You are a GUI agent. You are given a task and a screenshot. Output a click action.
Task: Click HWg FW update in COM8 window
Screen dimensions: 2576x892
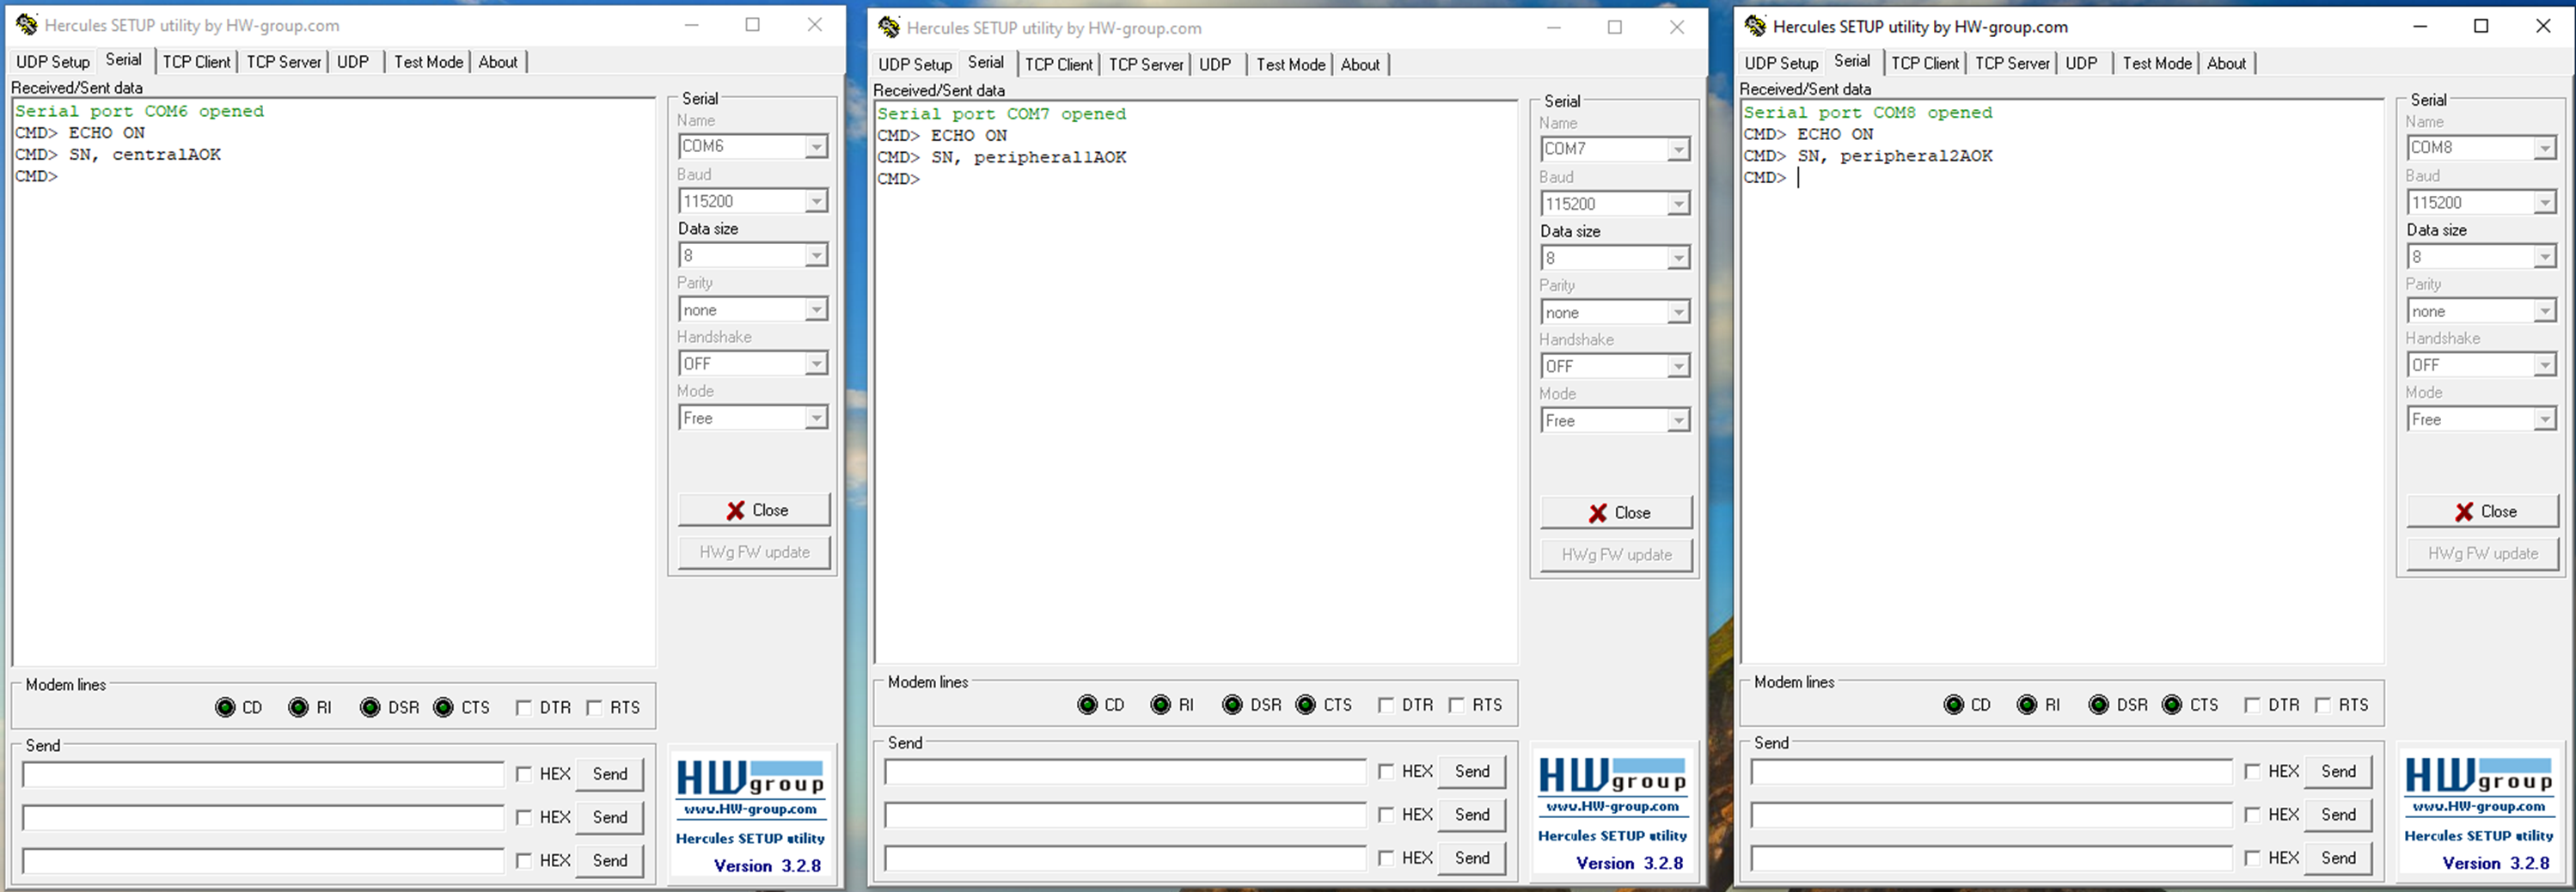pos(2483,554)
